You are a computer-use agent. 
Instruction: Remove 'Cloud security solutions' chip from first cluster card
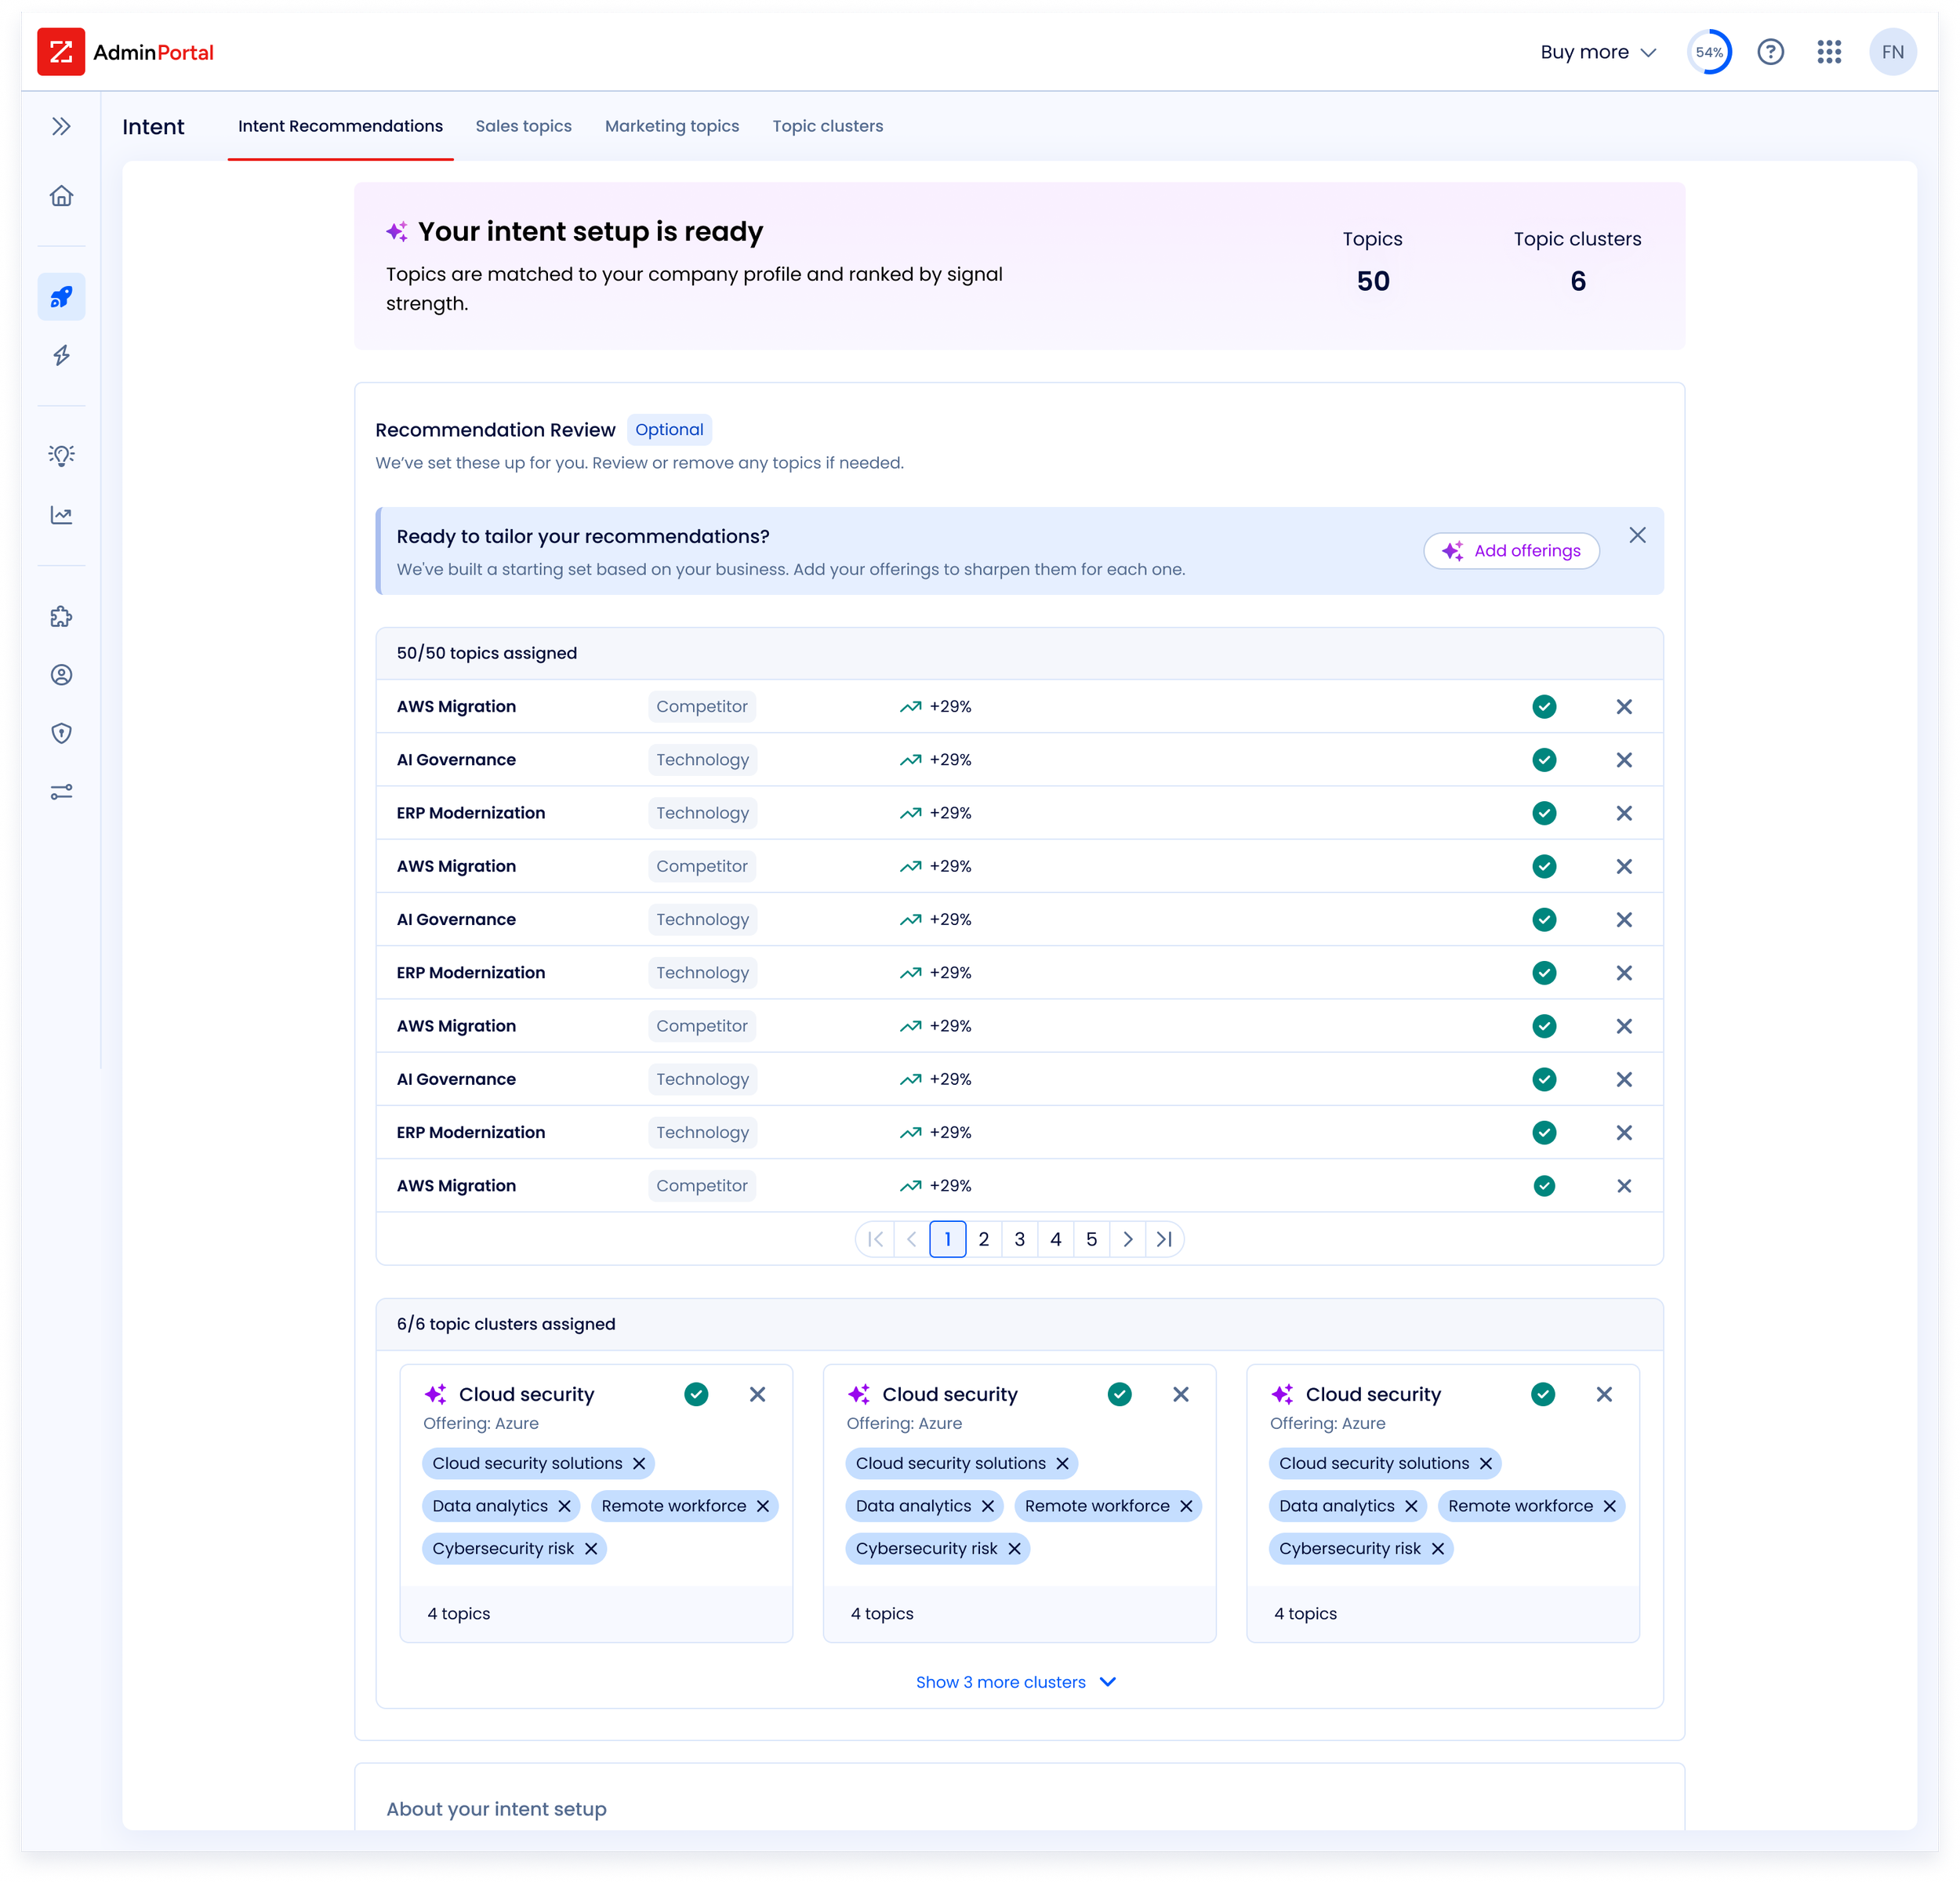(x=639, y=1464)
